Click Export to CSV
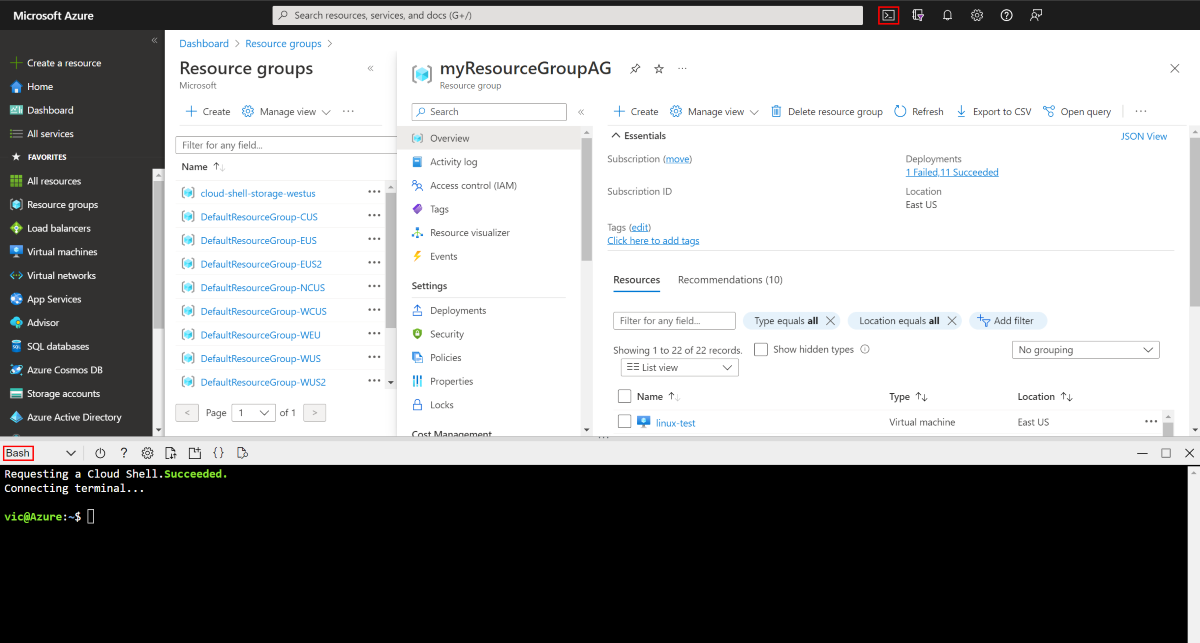Image resolution: width=1200 pixels, height=643 pixels. coord(994,112)
